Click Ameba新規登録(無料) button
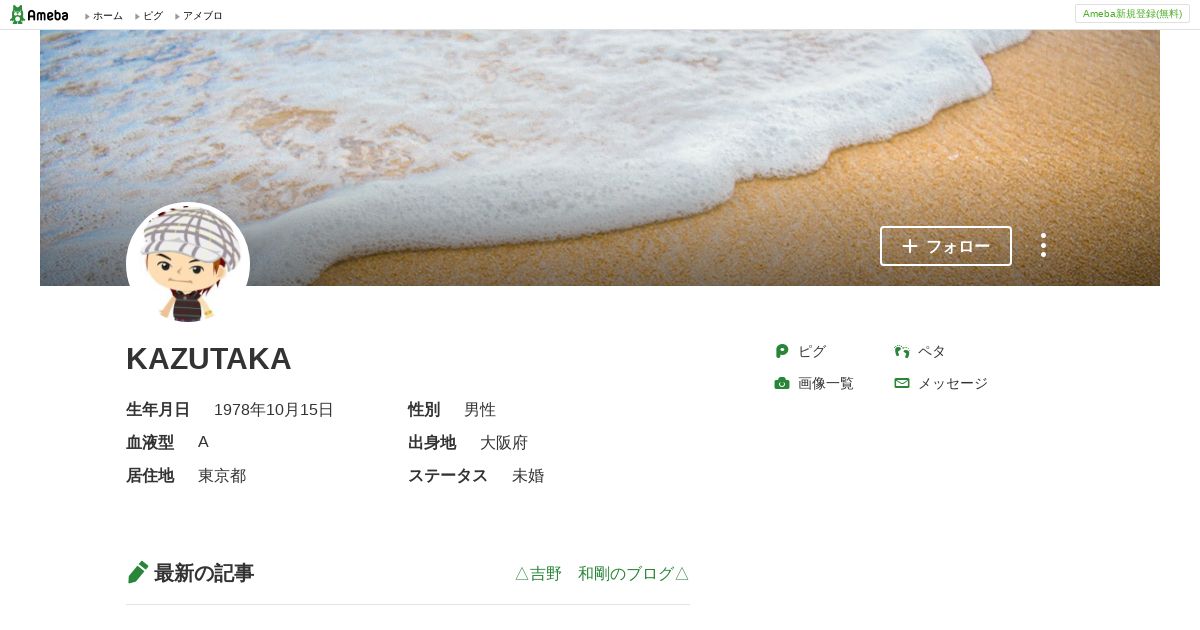 (x=1132, y=13)
